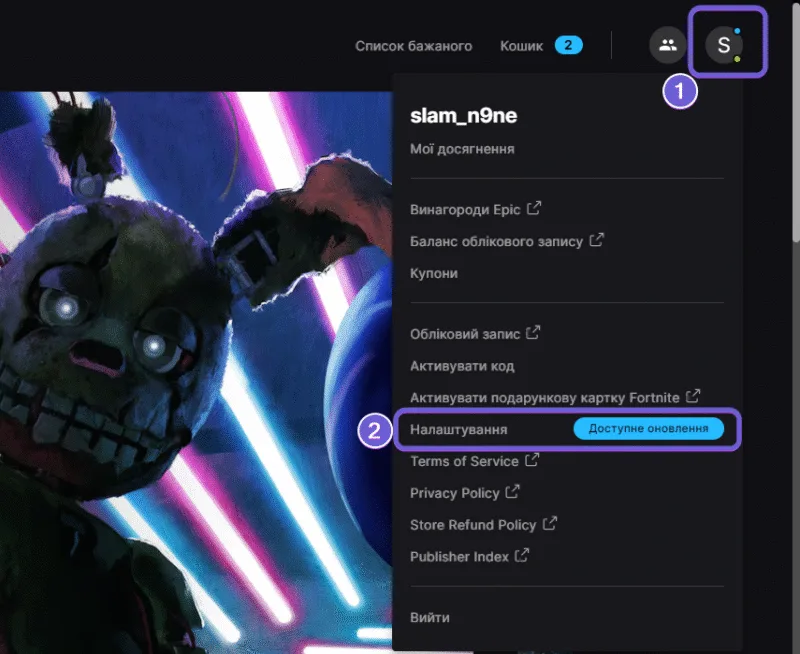The width and height of the screenshot is (800, 654).
Task: Open Мої досягнення
Action: [462, 149]
